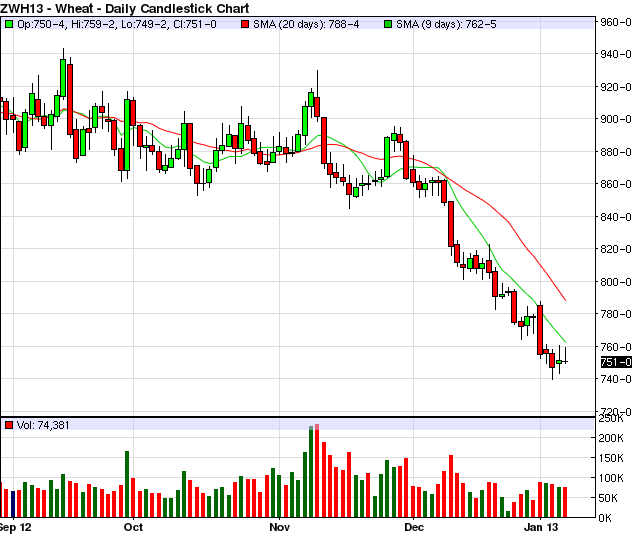The height and width of the screenshot is (536, 640).
Task: Click the 900-0 price axis label
Action: pos(616,119)
